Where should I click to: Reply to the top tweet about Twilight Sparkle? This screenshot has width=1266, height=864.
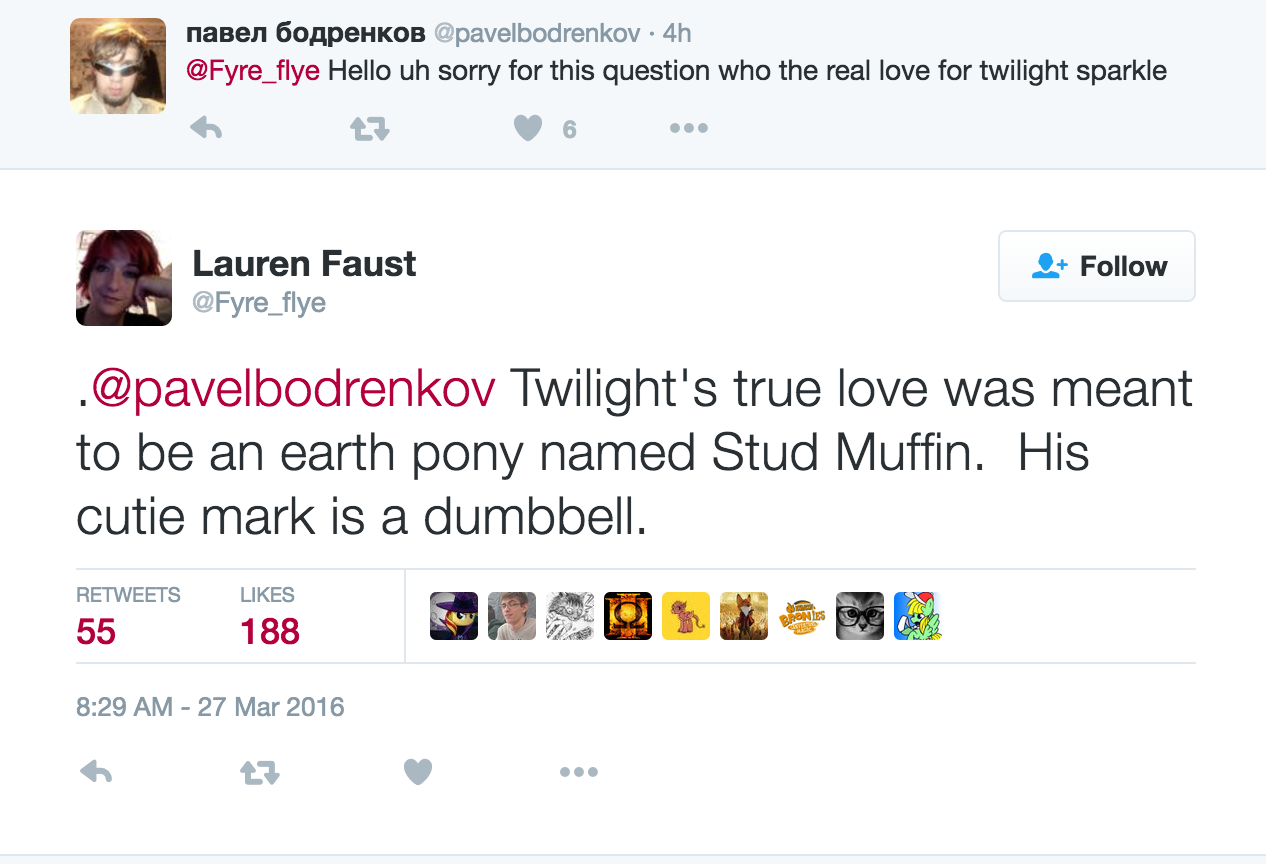click(x=205, y=128)
